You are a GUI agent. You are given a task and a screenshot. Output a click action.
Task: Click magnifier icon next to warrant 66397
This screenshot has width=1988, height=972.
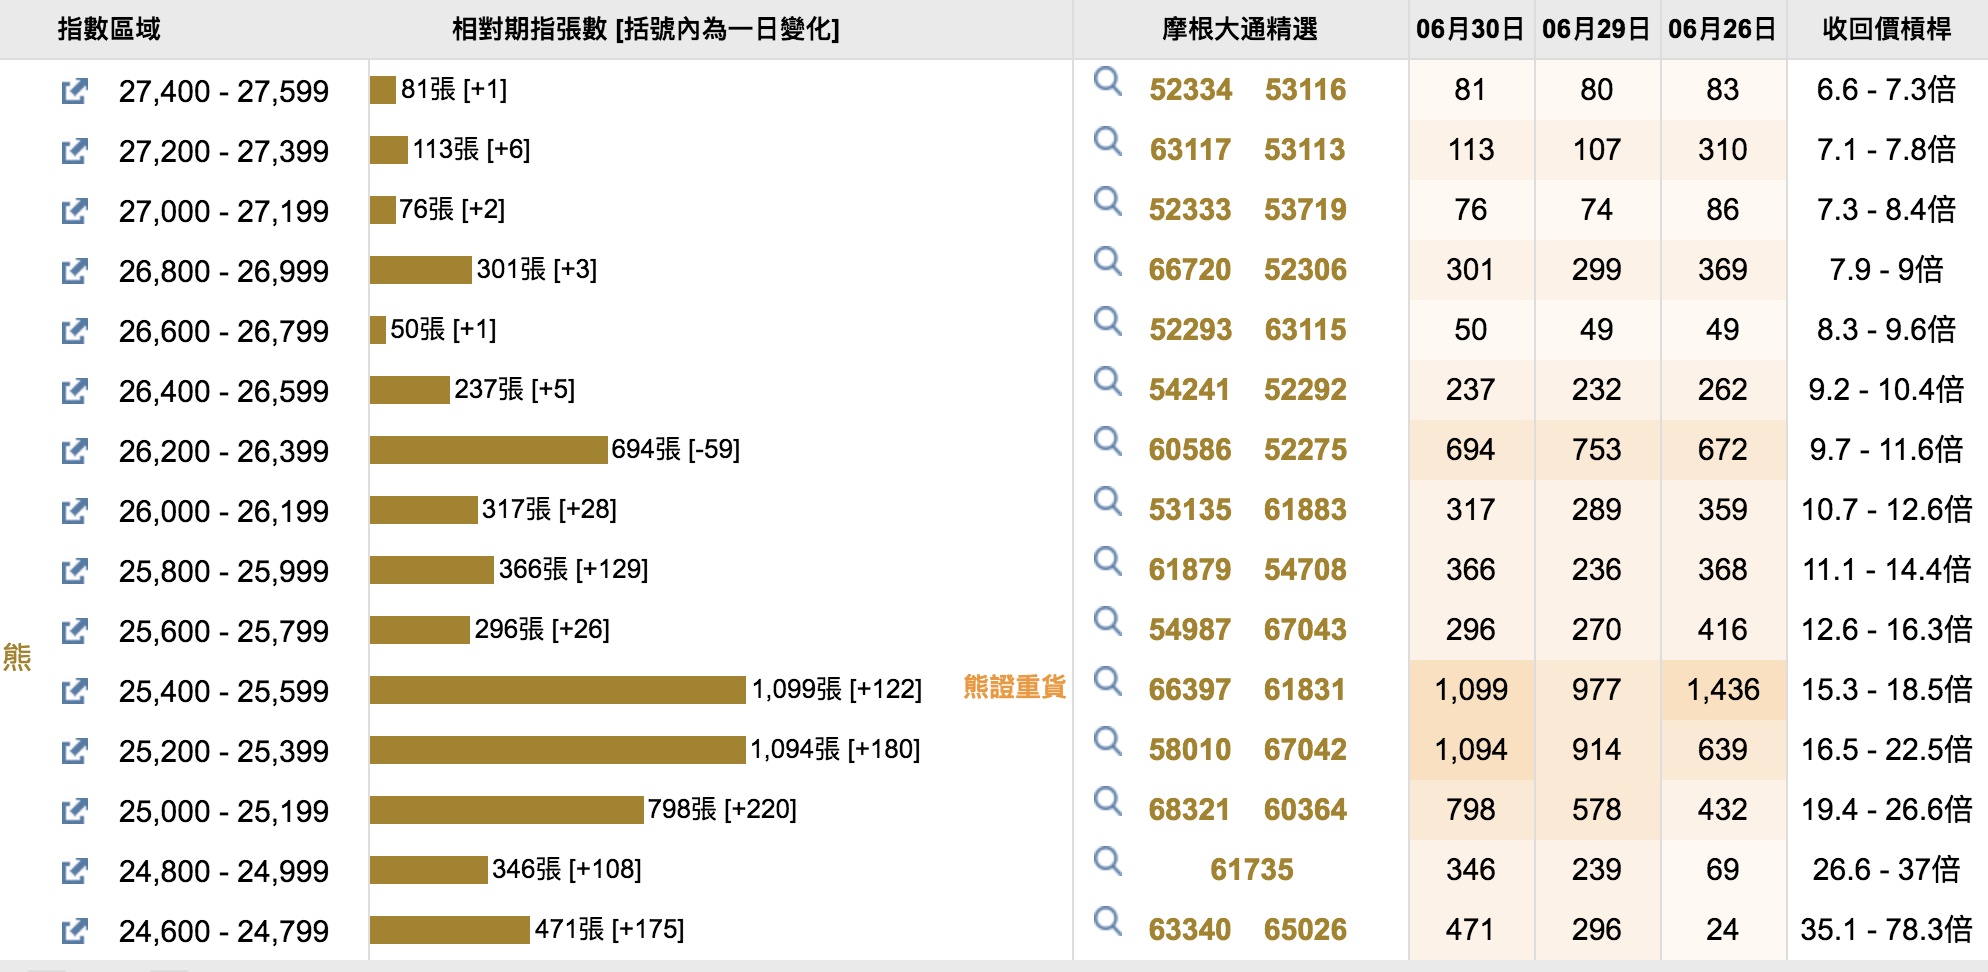pyautogui.click(x=1107, y=681)
